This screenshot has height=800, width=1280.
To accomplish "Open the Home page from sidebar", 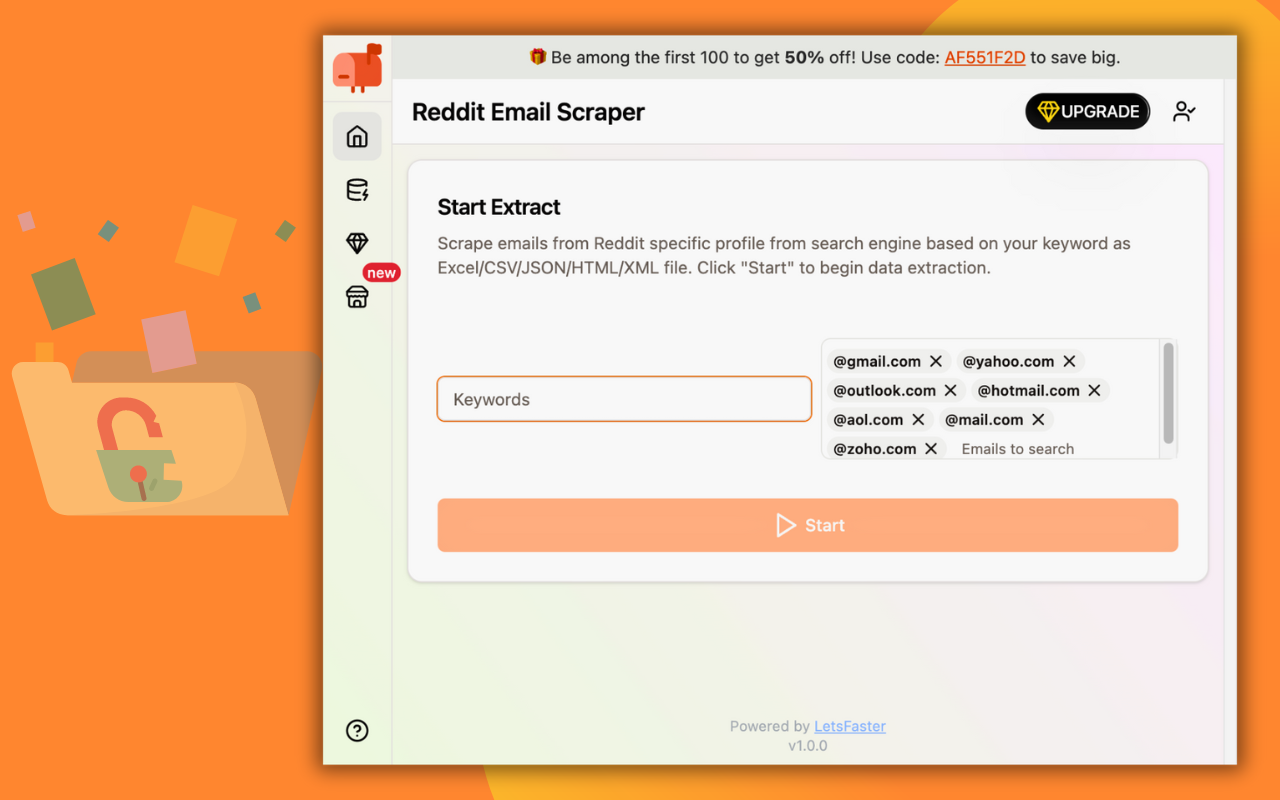I will click(357, 137).
